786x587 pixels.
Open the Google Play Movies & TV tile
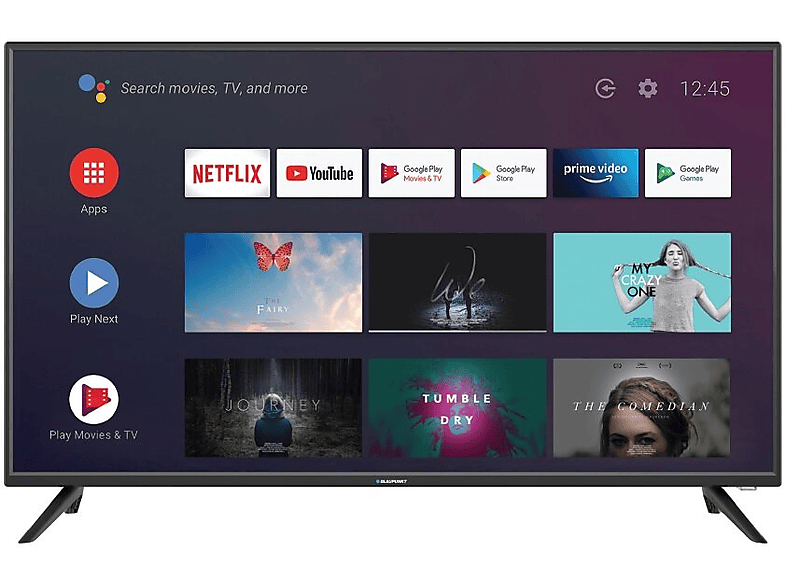click(x=412, y=173)
